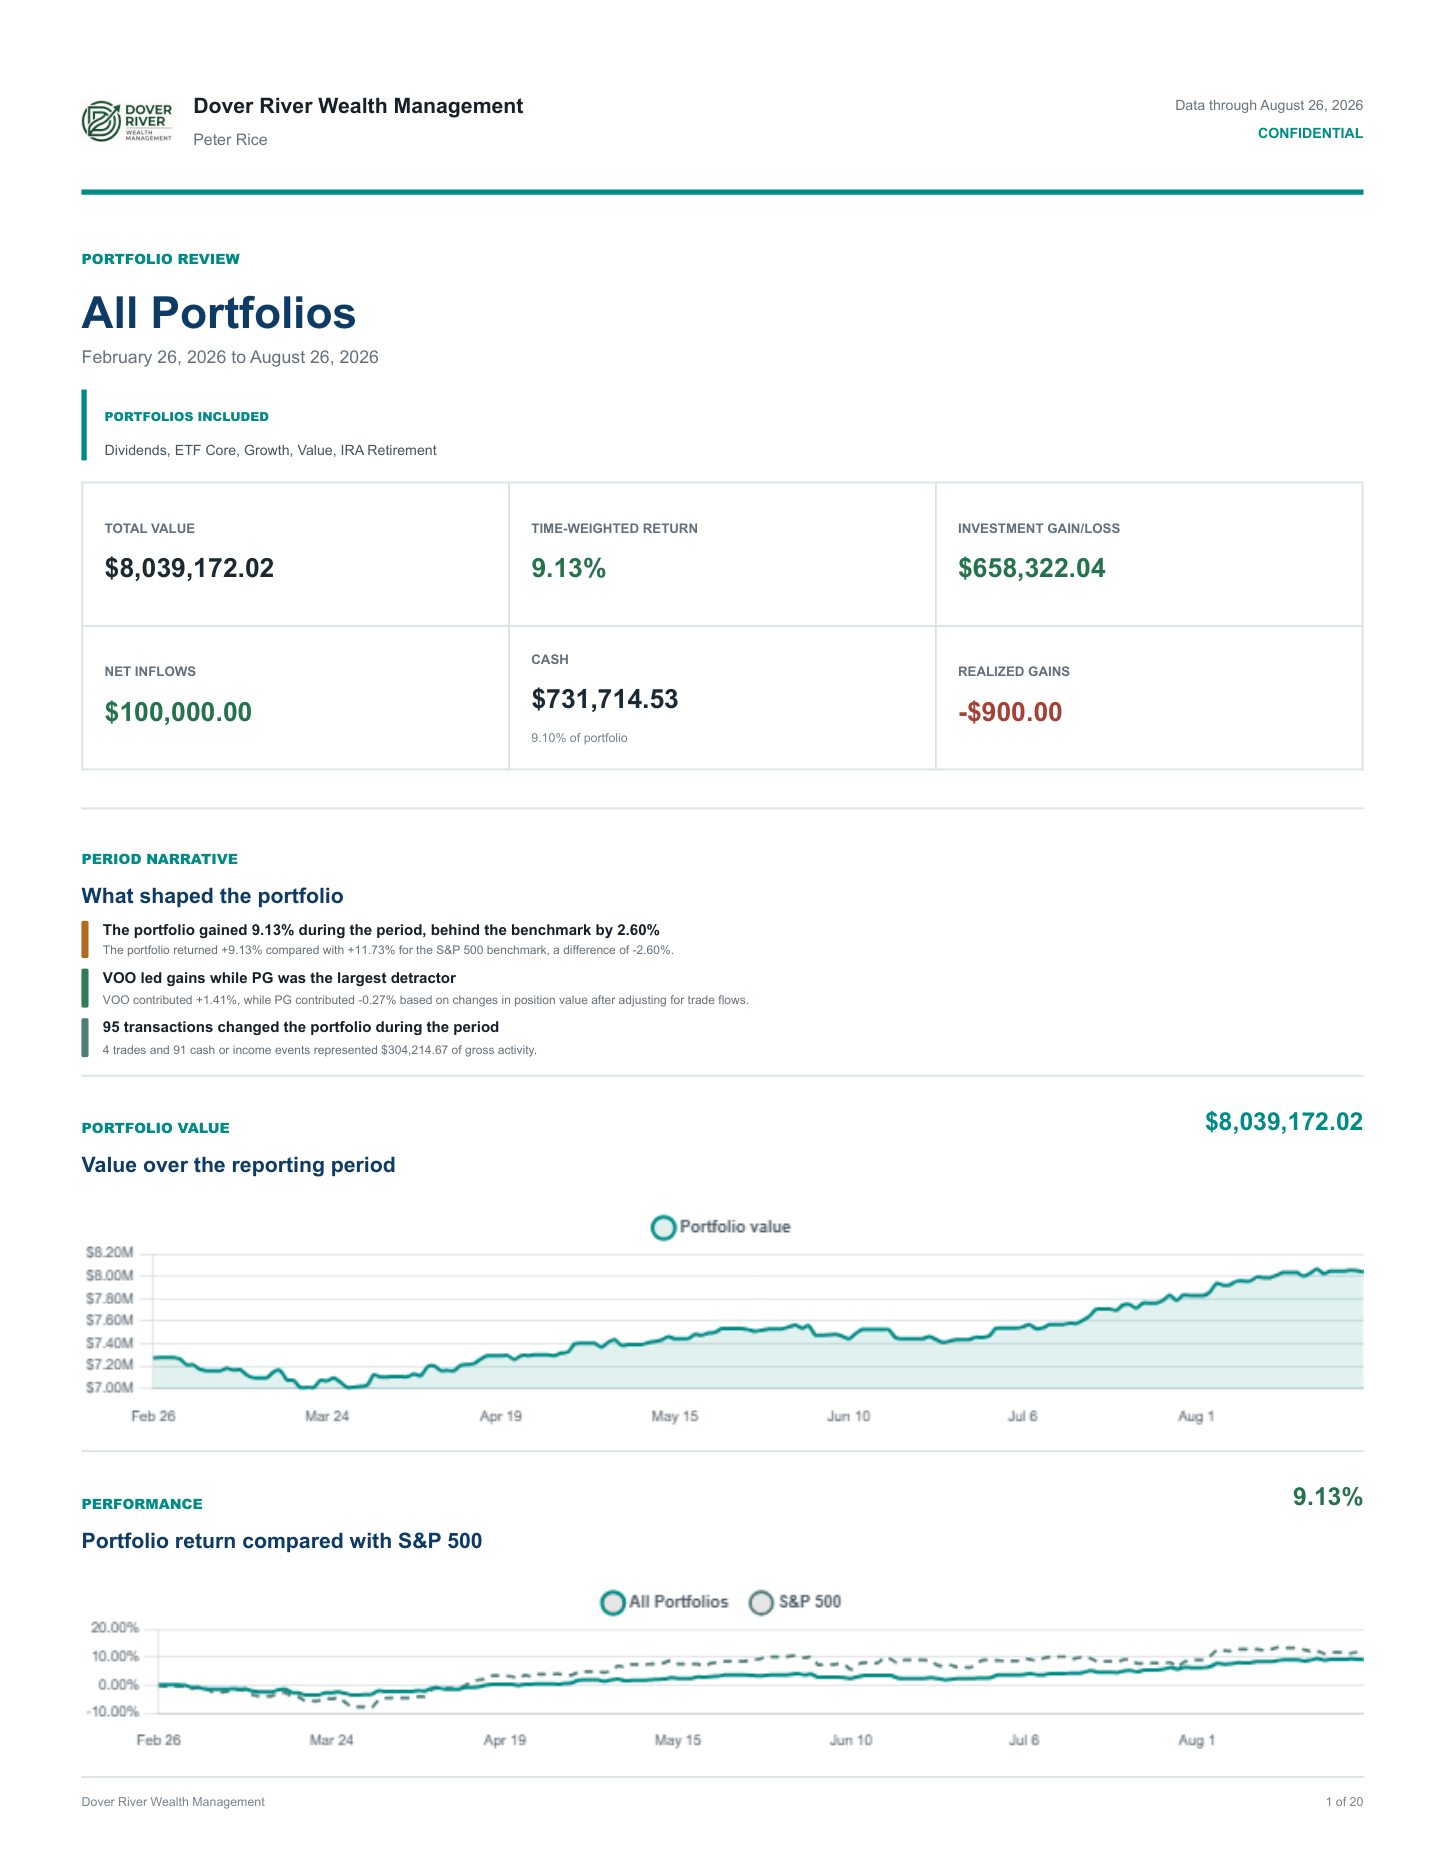Click the CONFIDENTIAL label
1445x1870 pixels.
[x=1310, y=133]
